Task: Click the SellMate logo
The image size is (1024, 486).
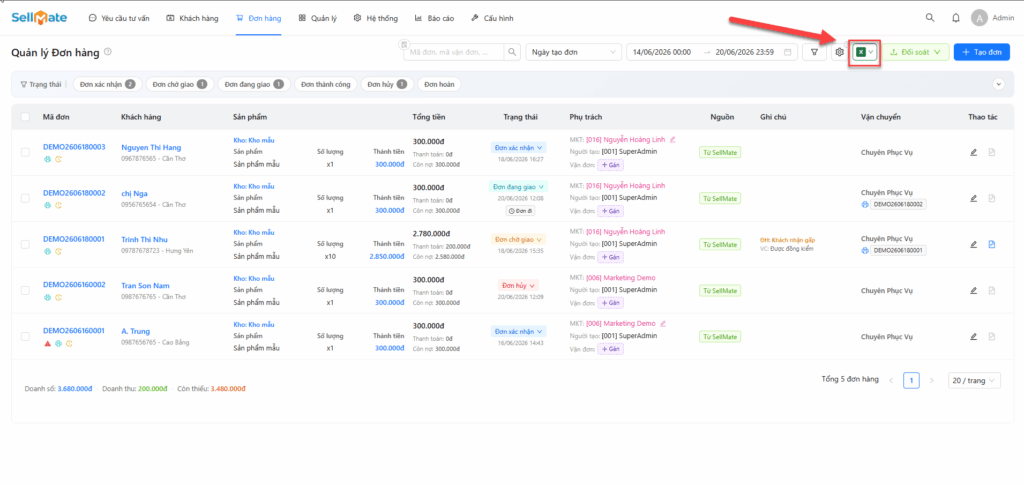Action: pyautogui.click(x=39, y=18)
